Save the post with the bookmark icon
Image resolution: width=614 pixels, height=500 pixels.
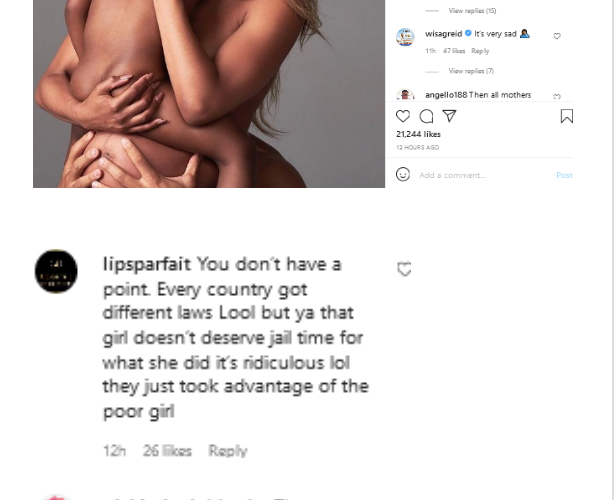(566, 117)
